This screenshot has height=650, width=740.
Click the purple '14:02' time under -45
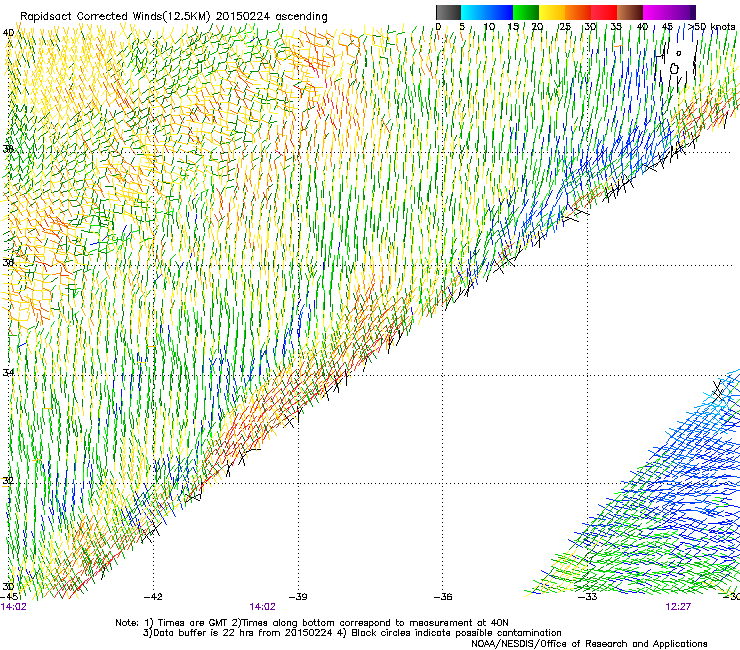pyautogui.click(x=14, y=607)
